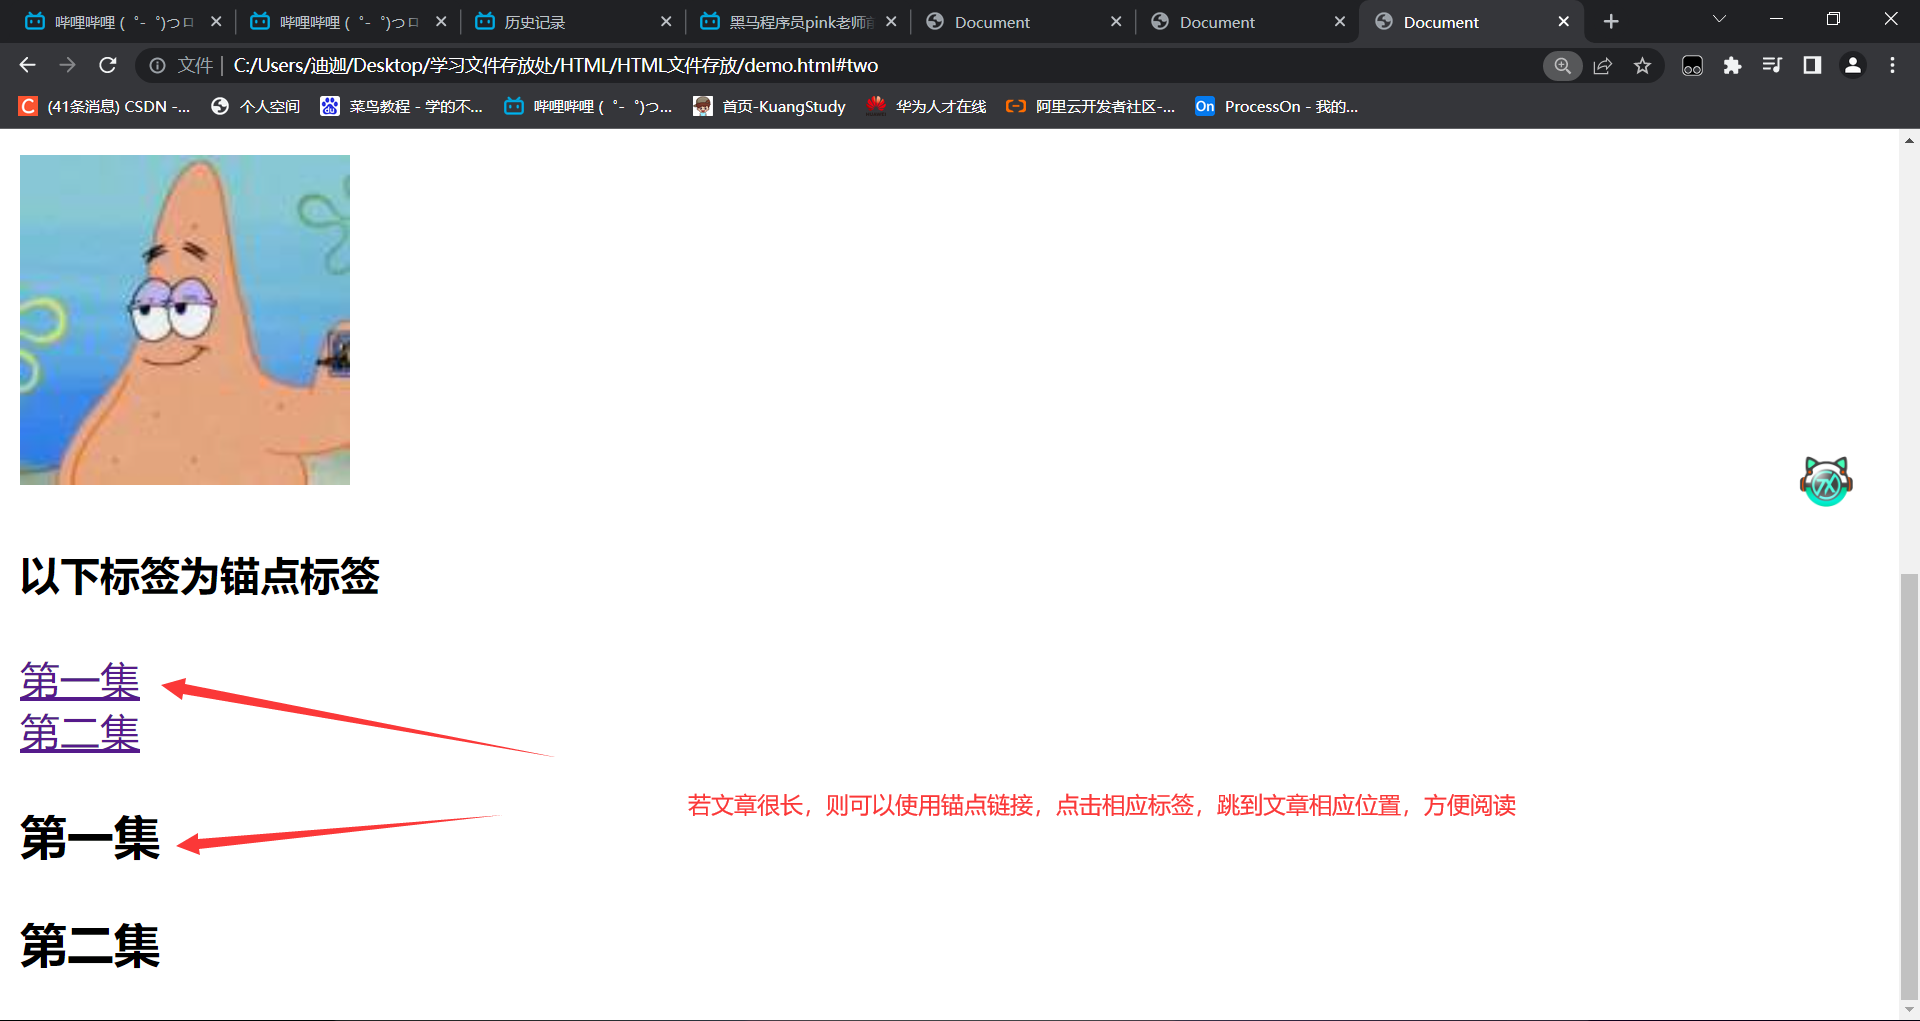The image size is (1920, 1021).
Task: Open the media control playlist icon
Action: (x=1772, y=65)
